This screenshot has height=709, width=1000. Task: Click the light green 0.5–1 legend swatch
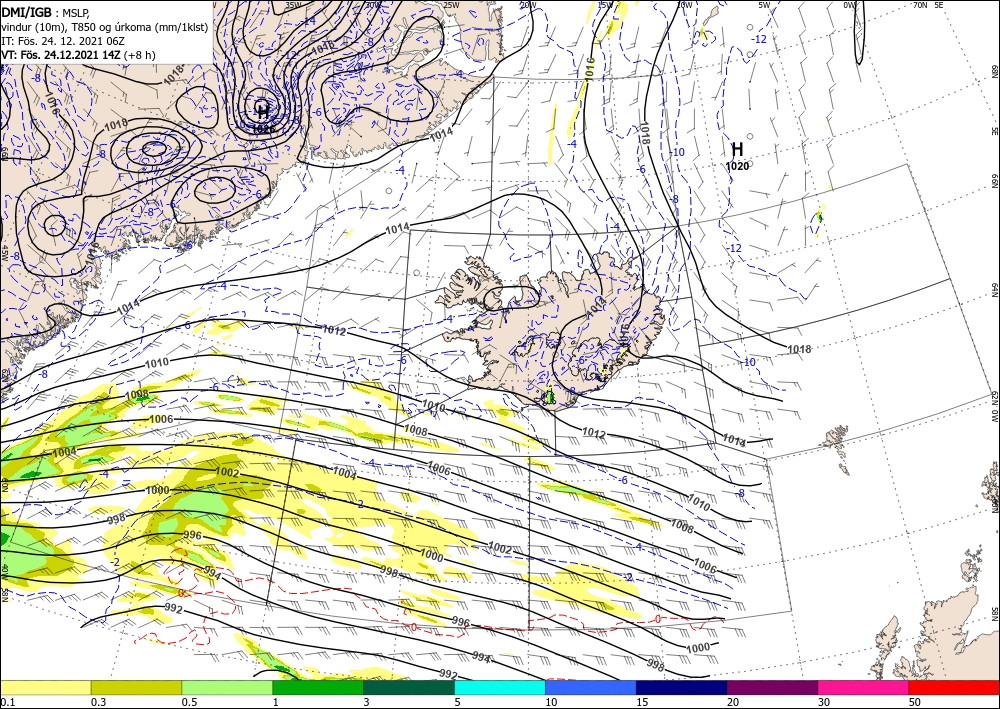227,687
